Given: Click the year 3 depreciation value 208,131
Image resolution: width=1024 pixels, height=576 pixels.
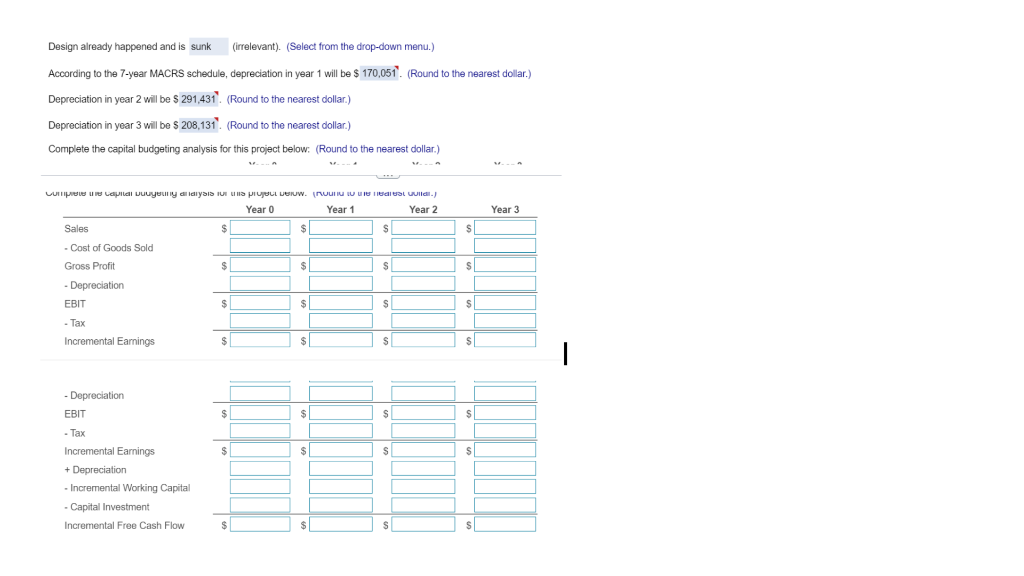Looking at the screenshot, I should (x=199, y=125).
